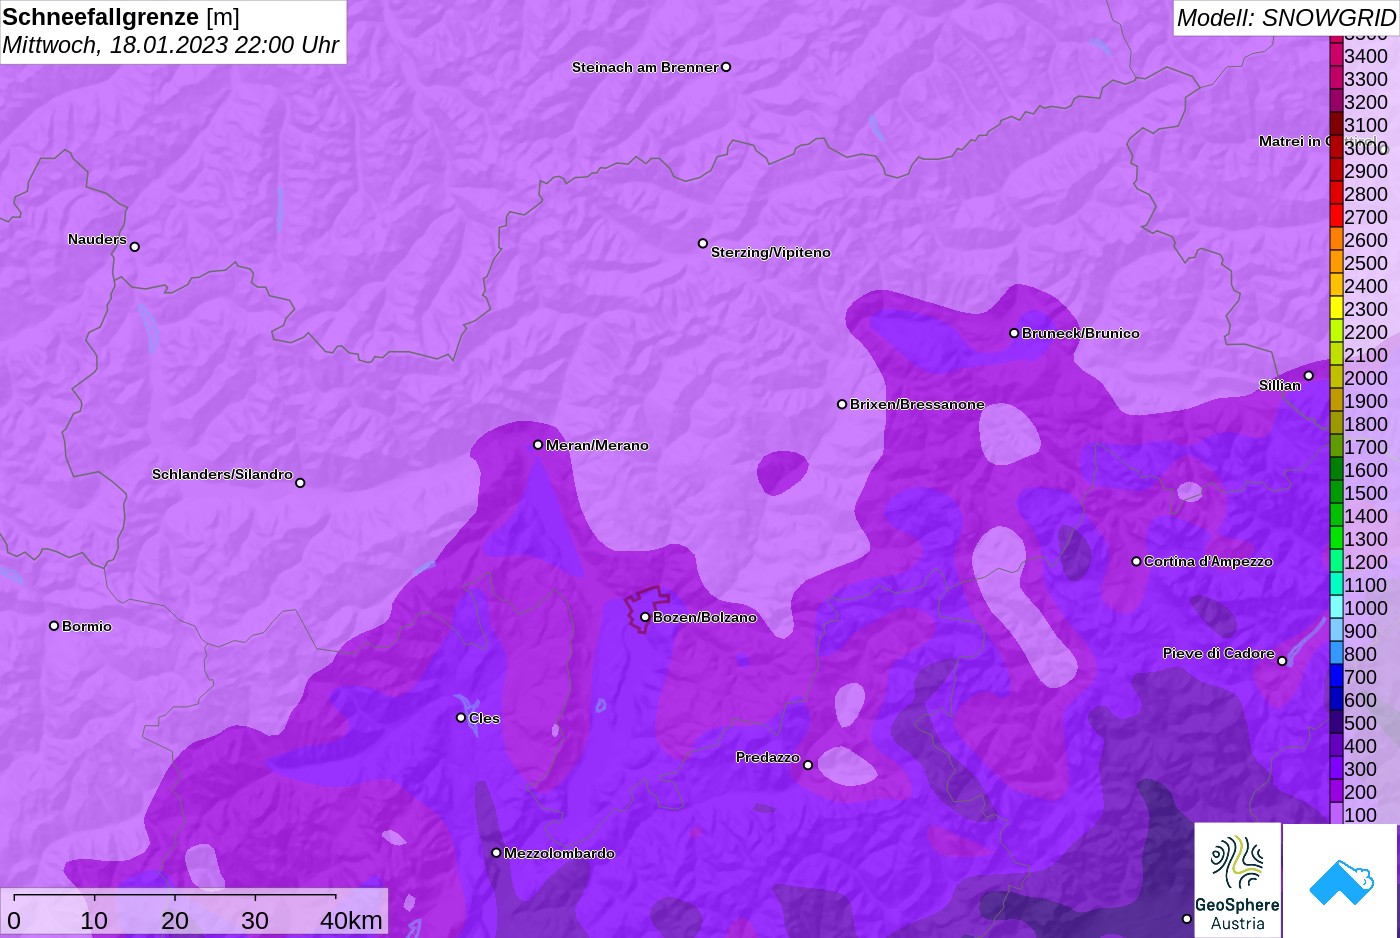Click the date "Mittwoch, 18.01.2023 22:00 Uhr"
The image size is (1400, 938).
(x=171, y=45)
